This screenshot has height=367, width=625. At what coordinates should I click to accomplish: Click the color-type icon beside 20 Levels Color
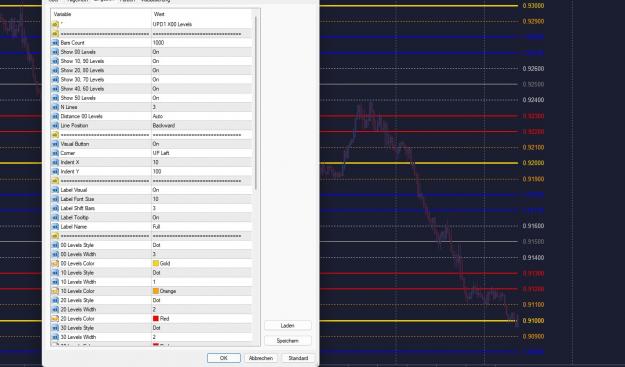55,318
